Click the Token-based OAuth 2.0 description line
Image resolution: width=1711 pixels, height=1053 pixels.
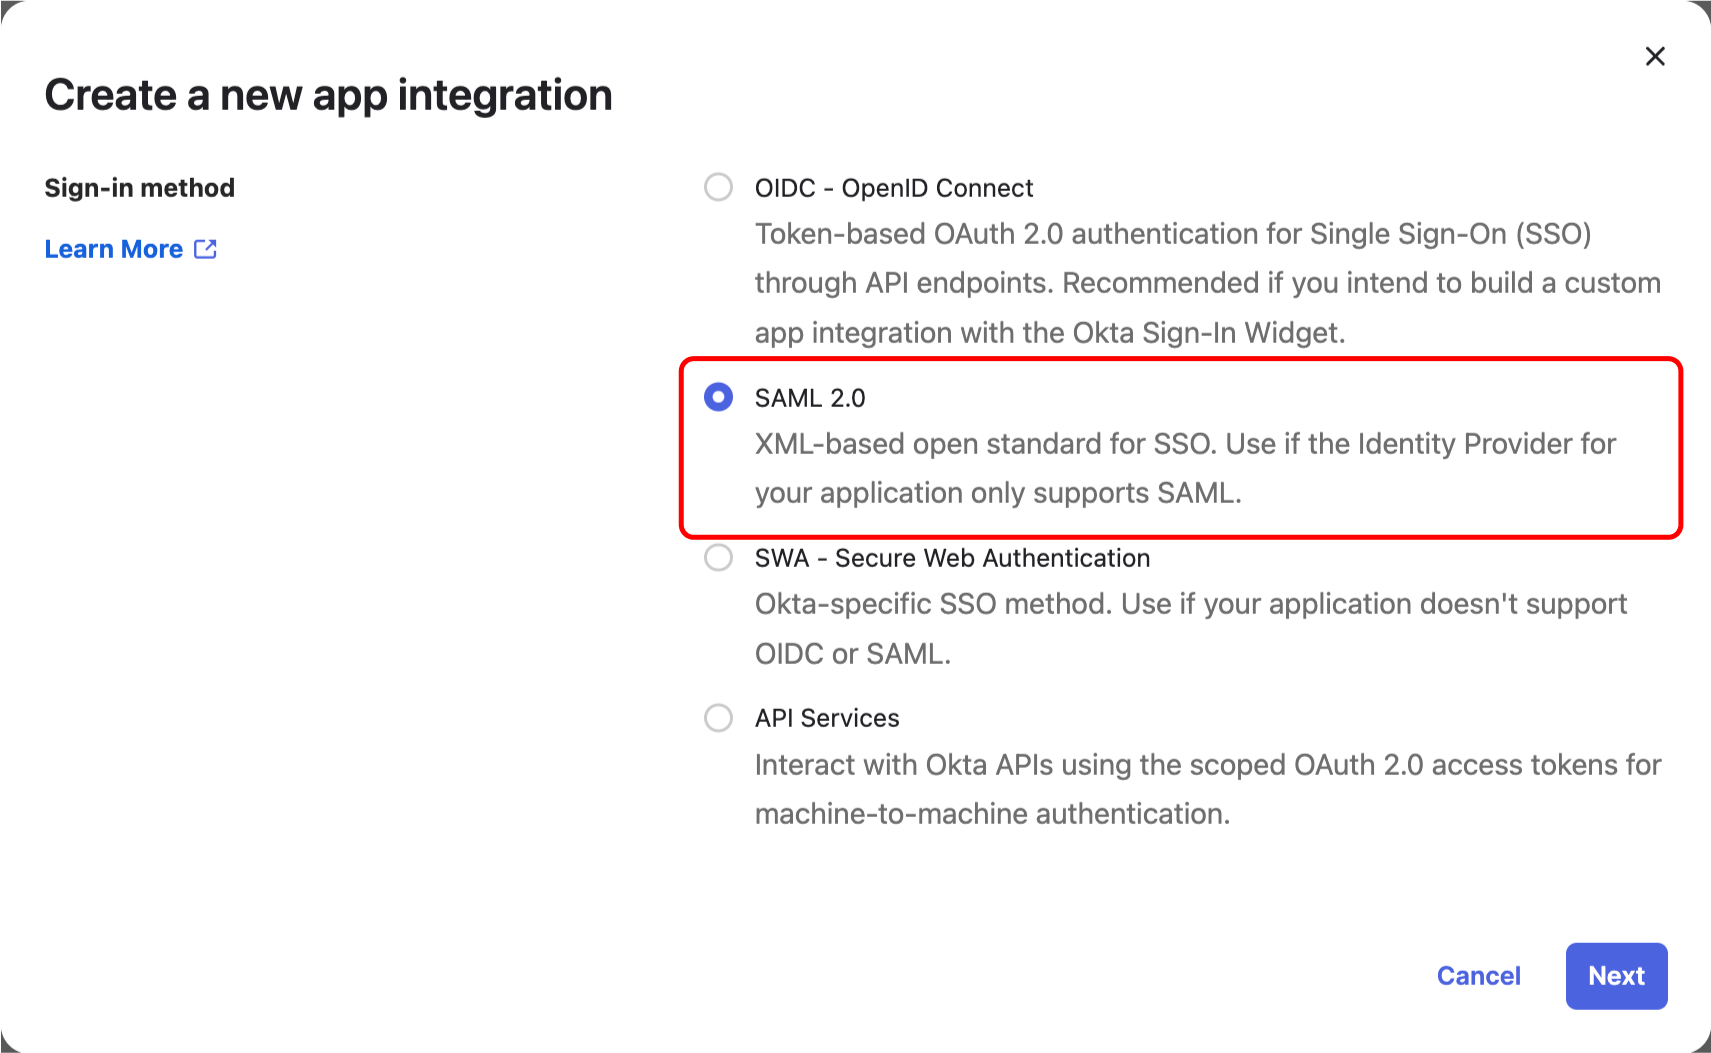point(1172,234)
